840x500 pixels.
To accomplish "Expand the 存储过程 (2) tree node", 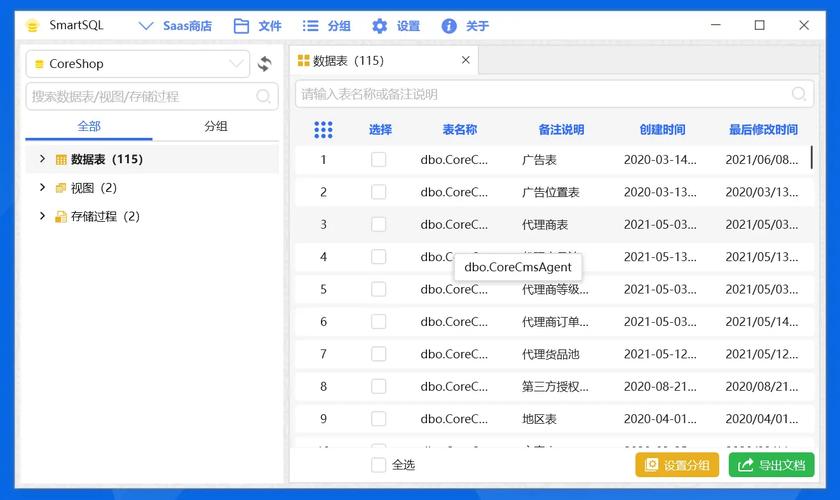I will 42,215.
